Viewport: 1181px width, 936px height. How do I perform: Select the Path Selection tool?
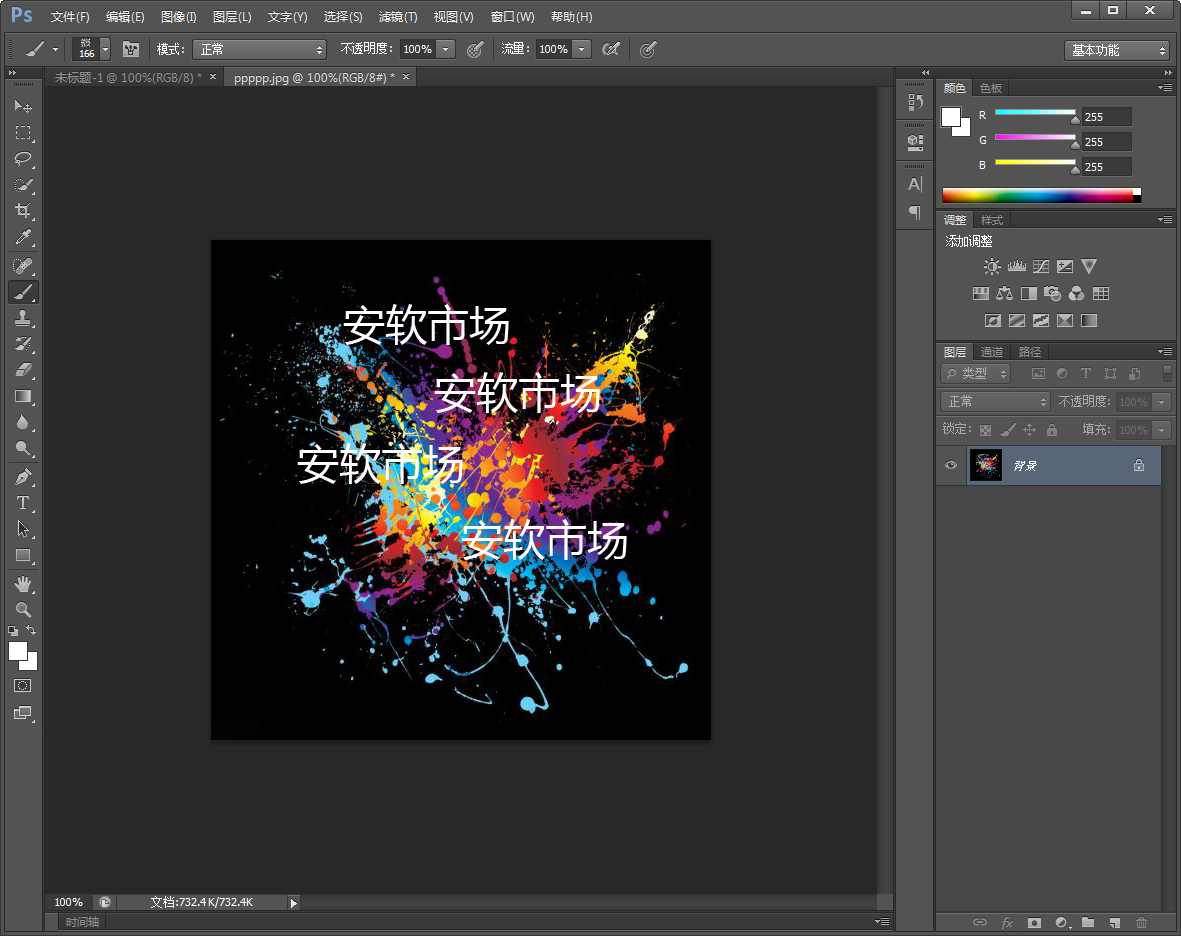coord(23,529)
